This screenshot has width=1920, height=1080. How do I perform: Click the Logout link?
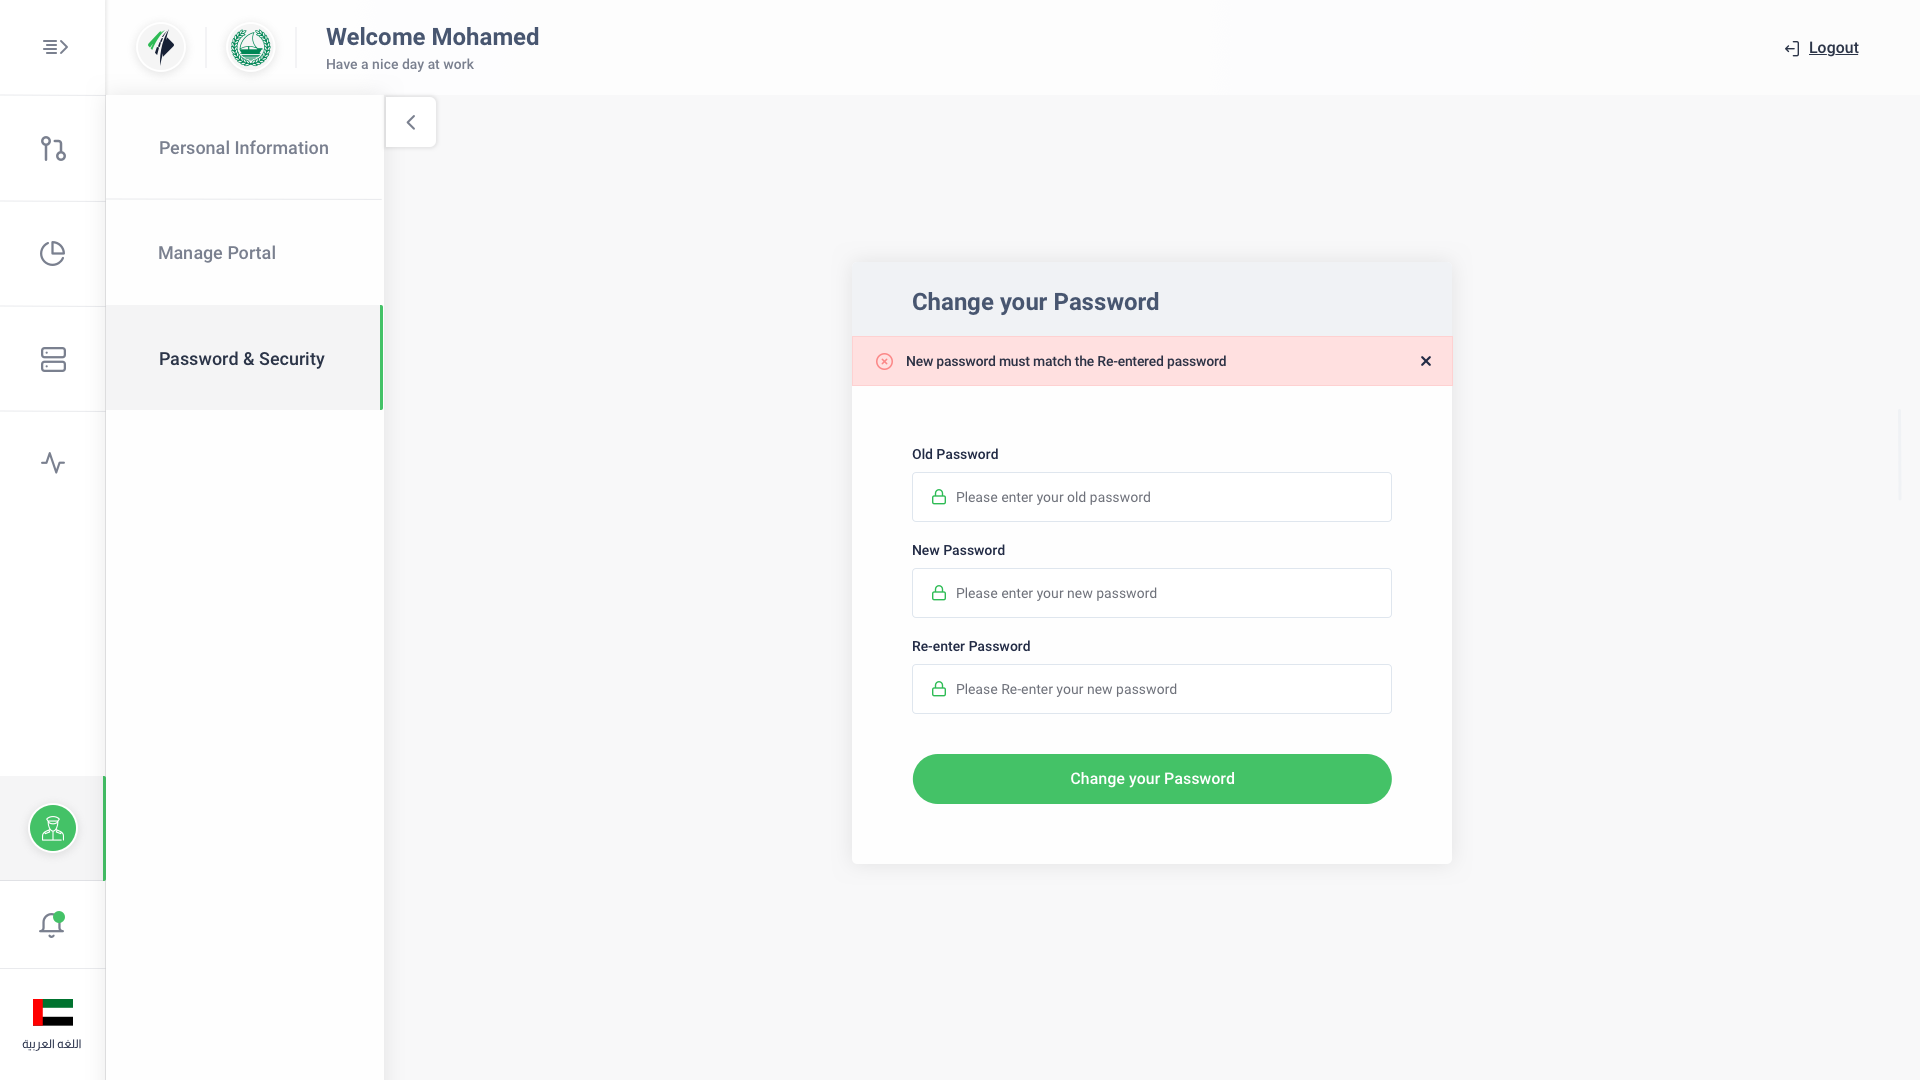[1833, 48]
